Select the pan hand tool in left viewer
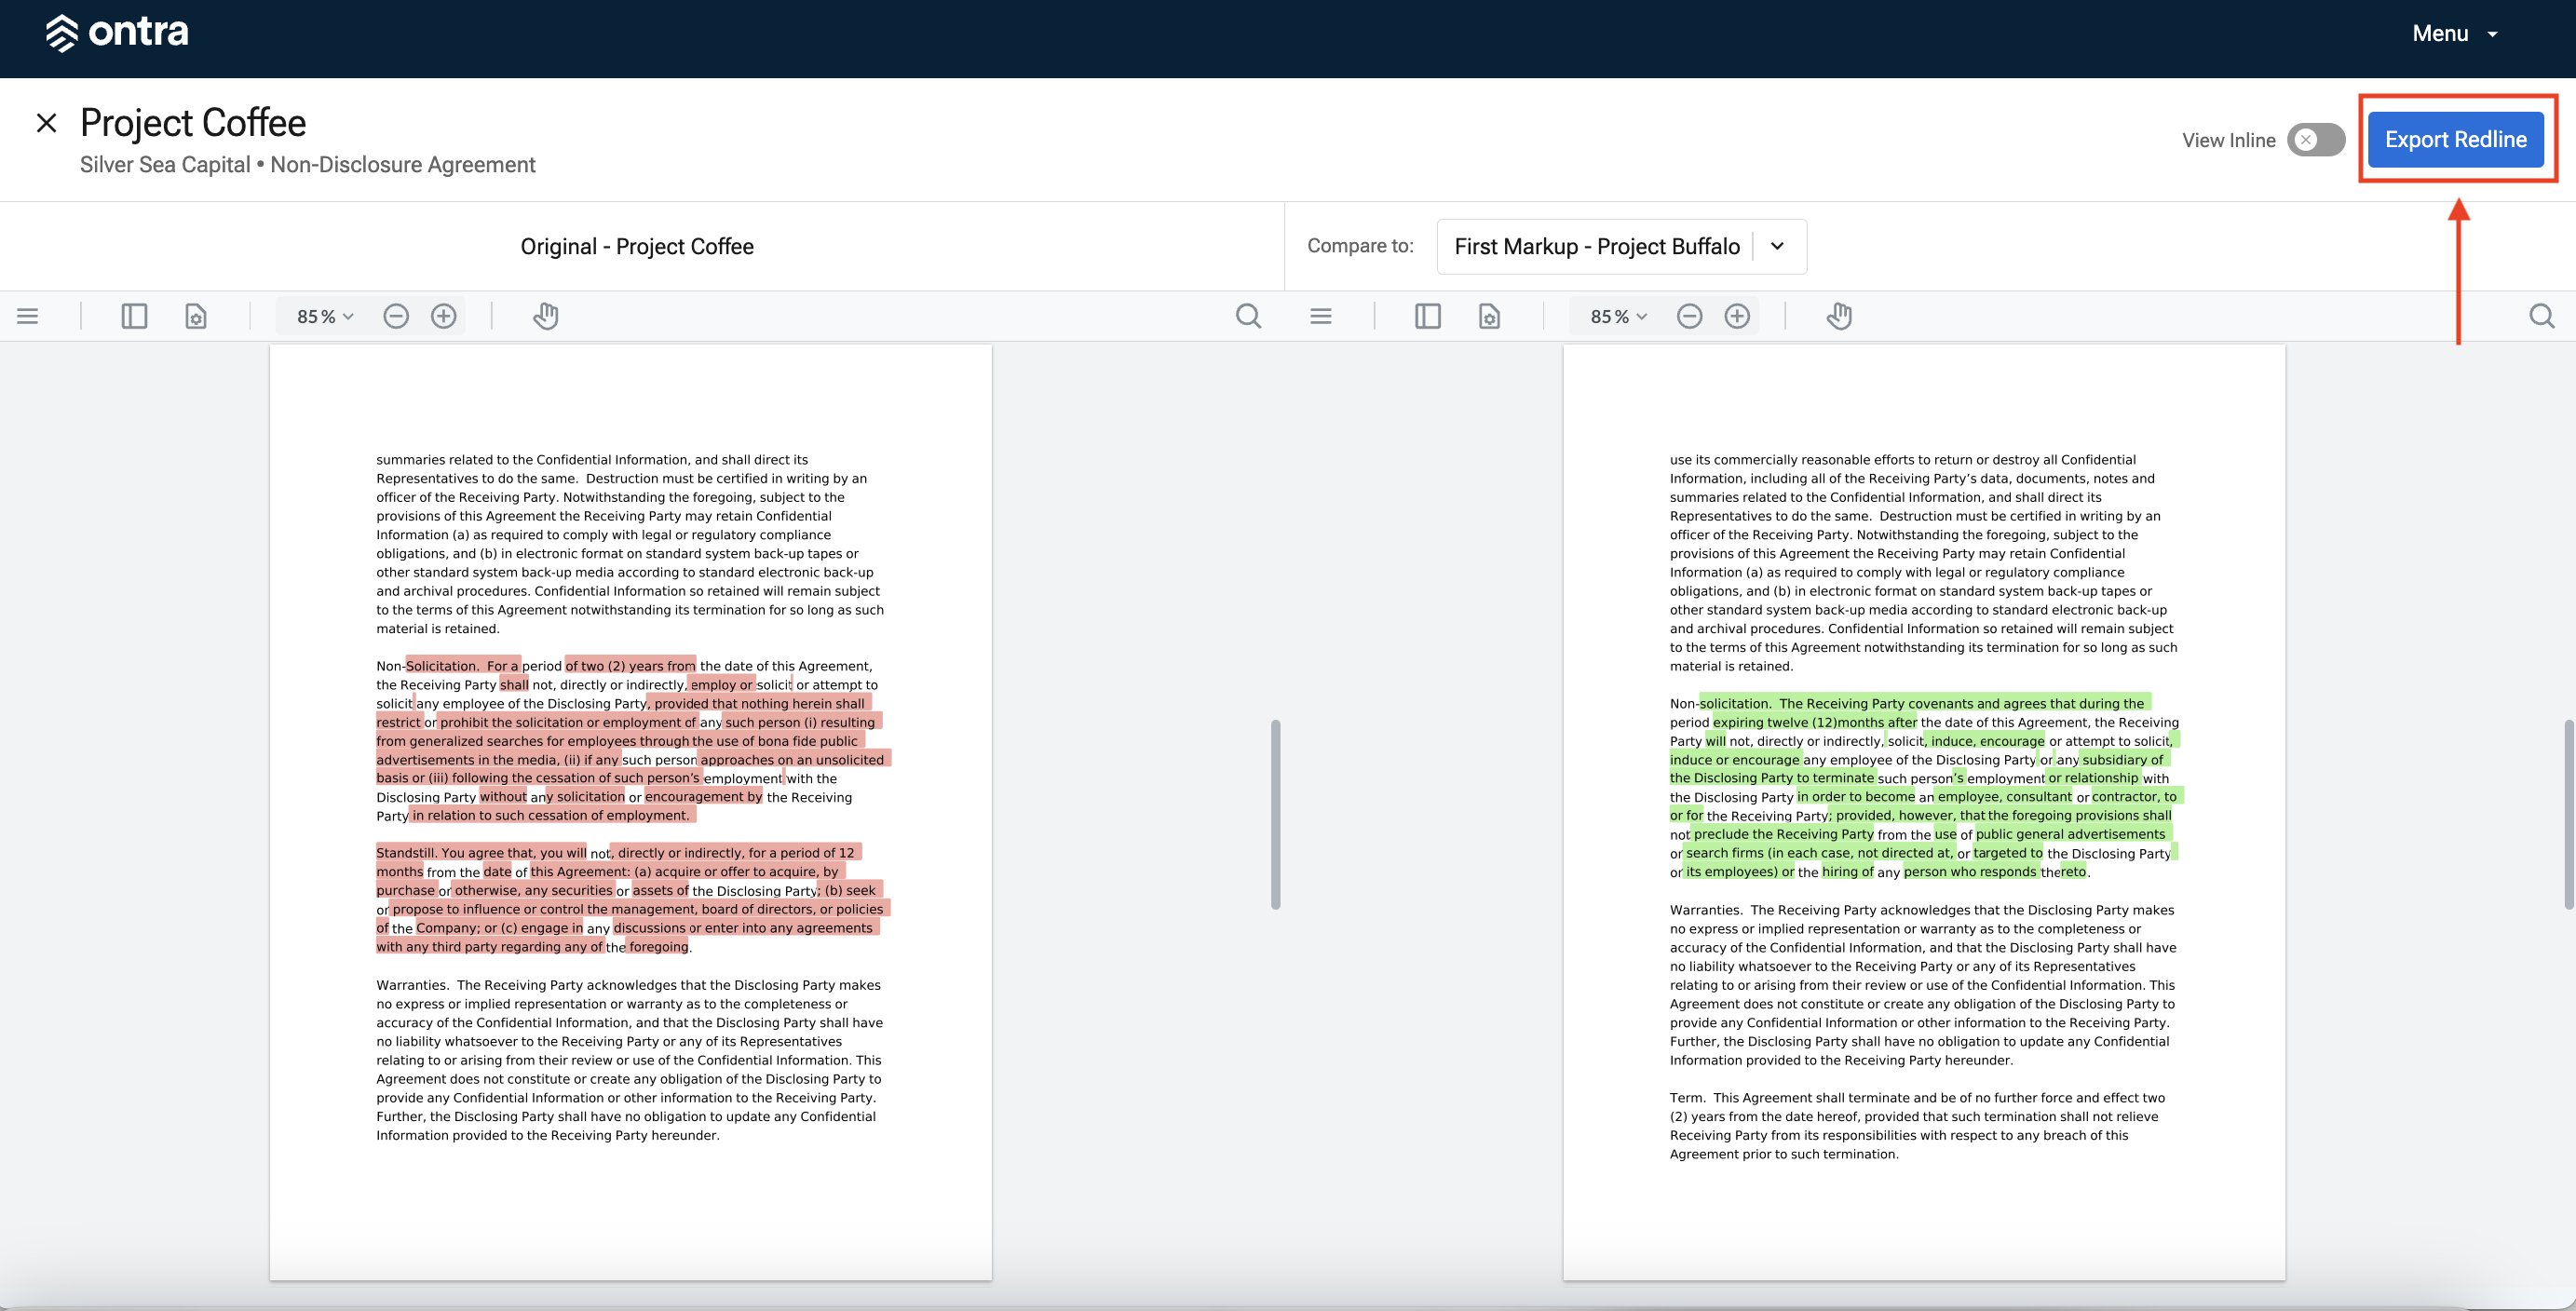This screenshot has width=2576, height=1311. coord(546,316)
